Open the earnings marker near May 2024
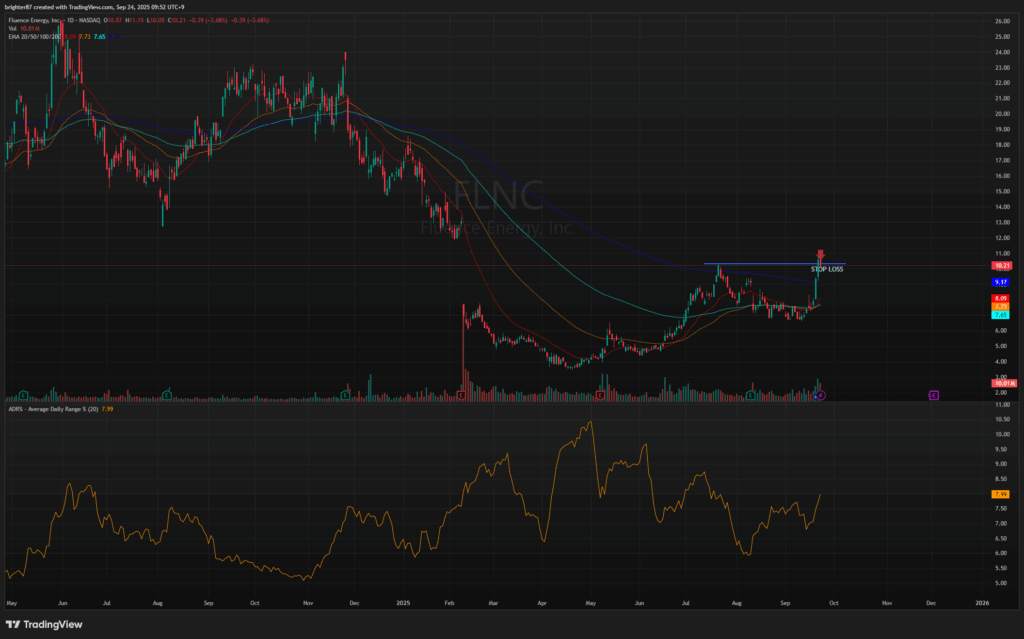Image resolution: width=1024 pixels, height=639 pixels. click(x=24, y=395)
